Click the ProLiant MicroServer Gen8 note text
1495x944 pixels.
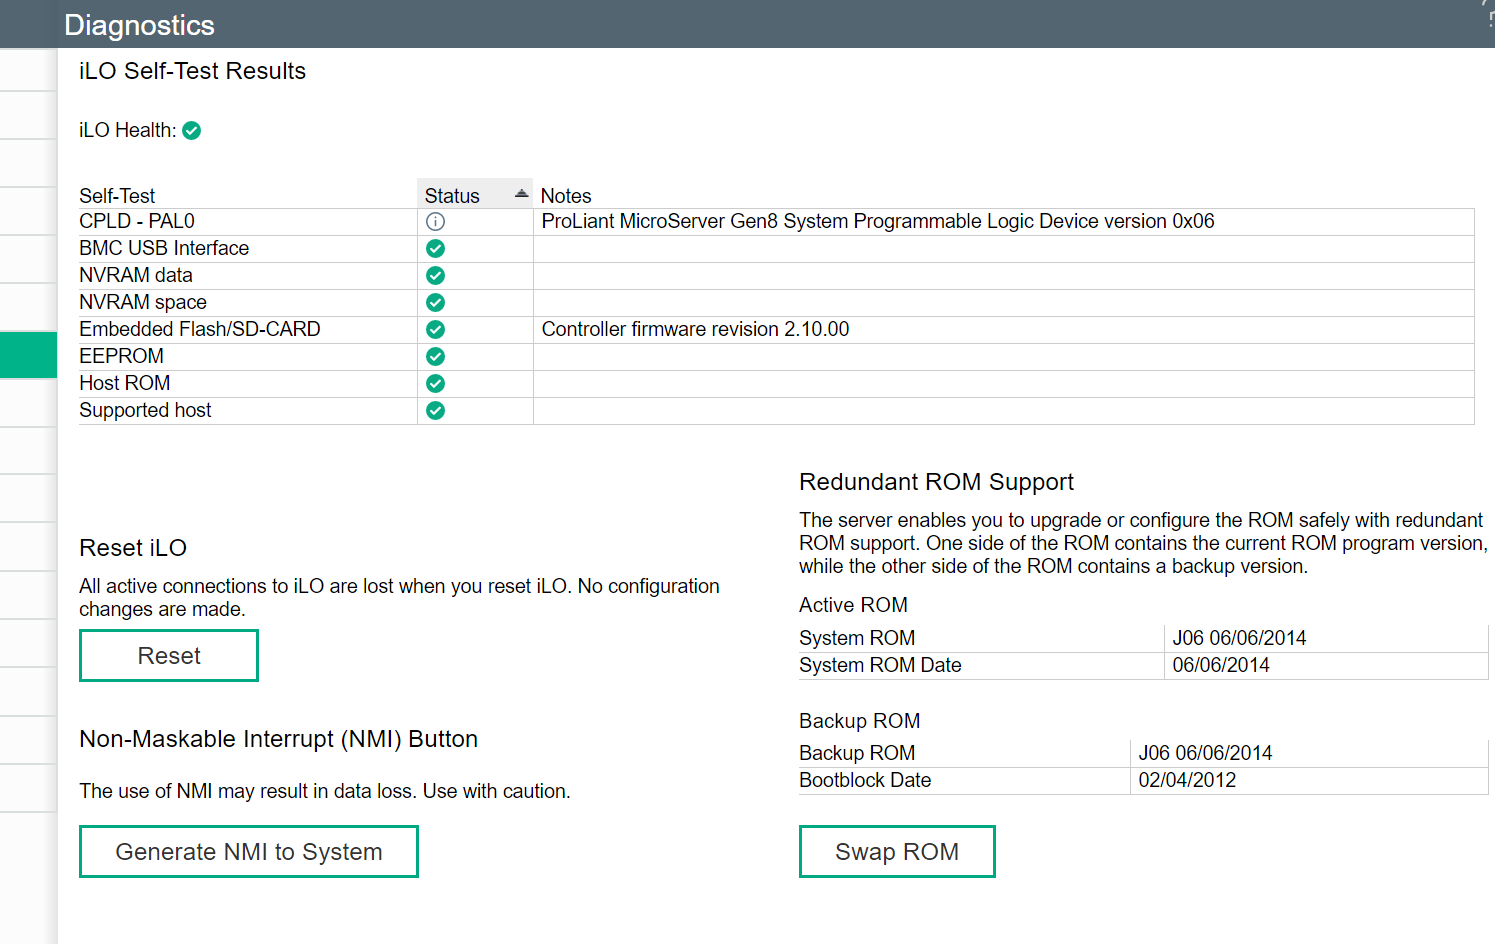click(878, 221)
